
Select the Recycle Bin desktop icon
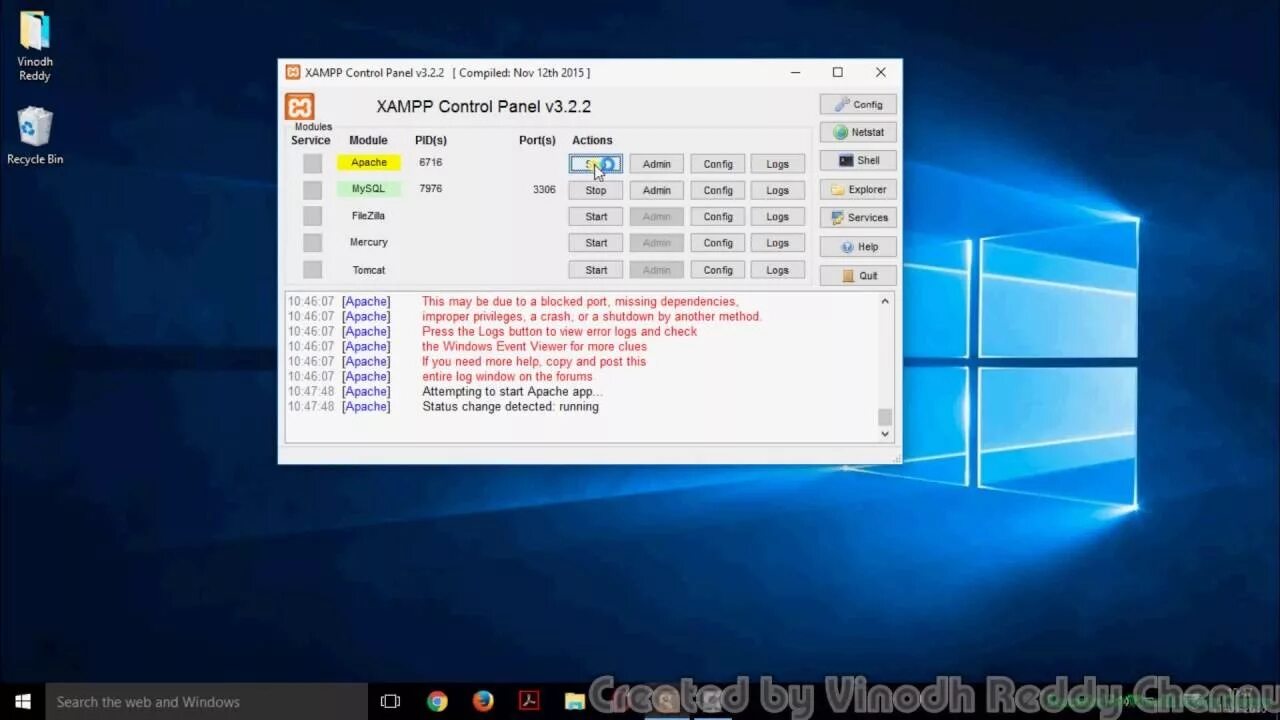(35, 136)
